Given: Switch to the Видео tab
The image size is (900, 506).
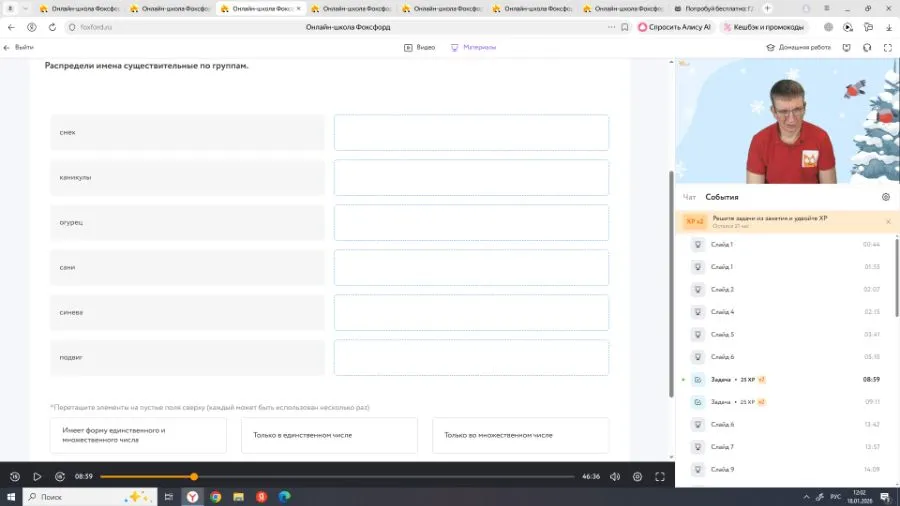Looking at the screenshot, I should pyautogui.click(x=420, y=48).
